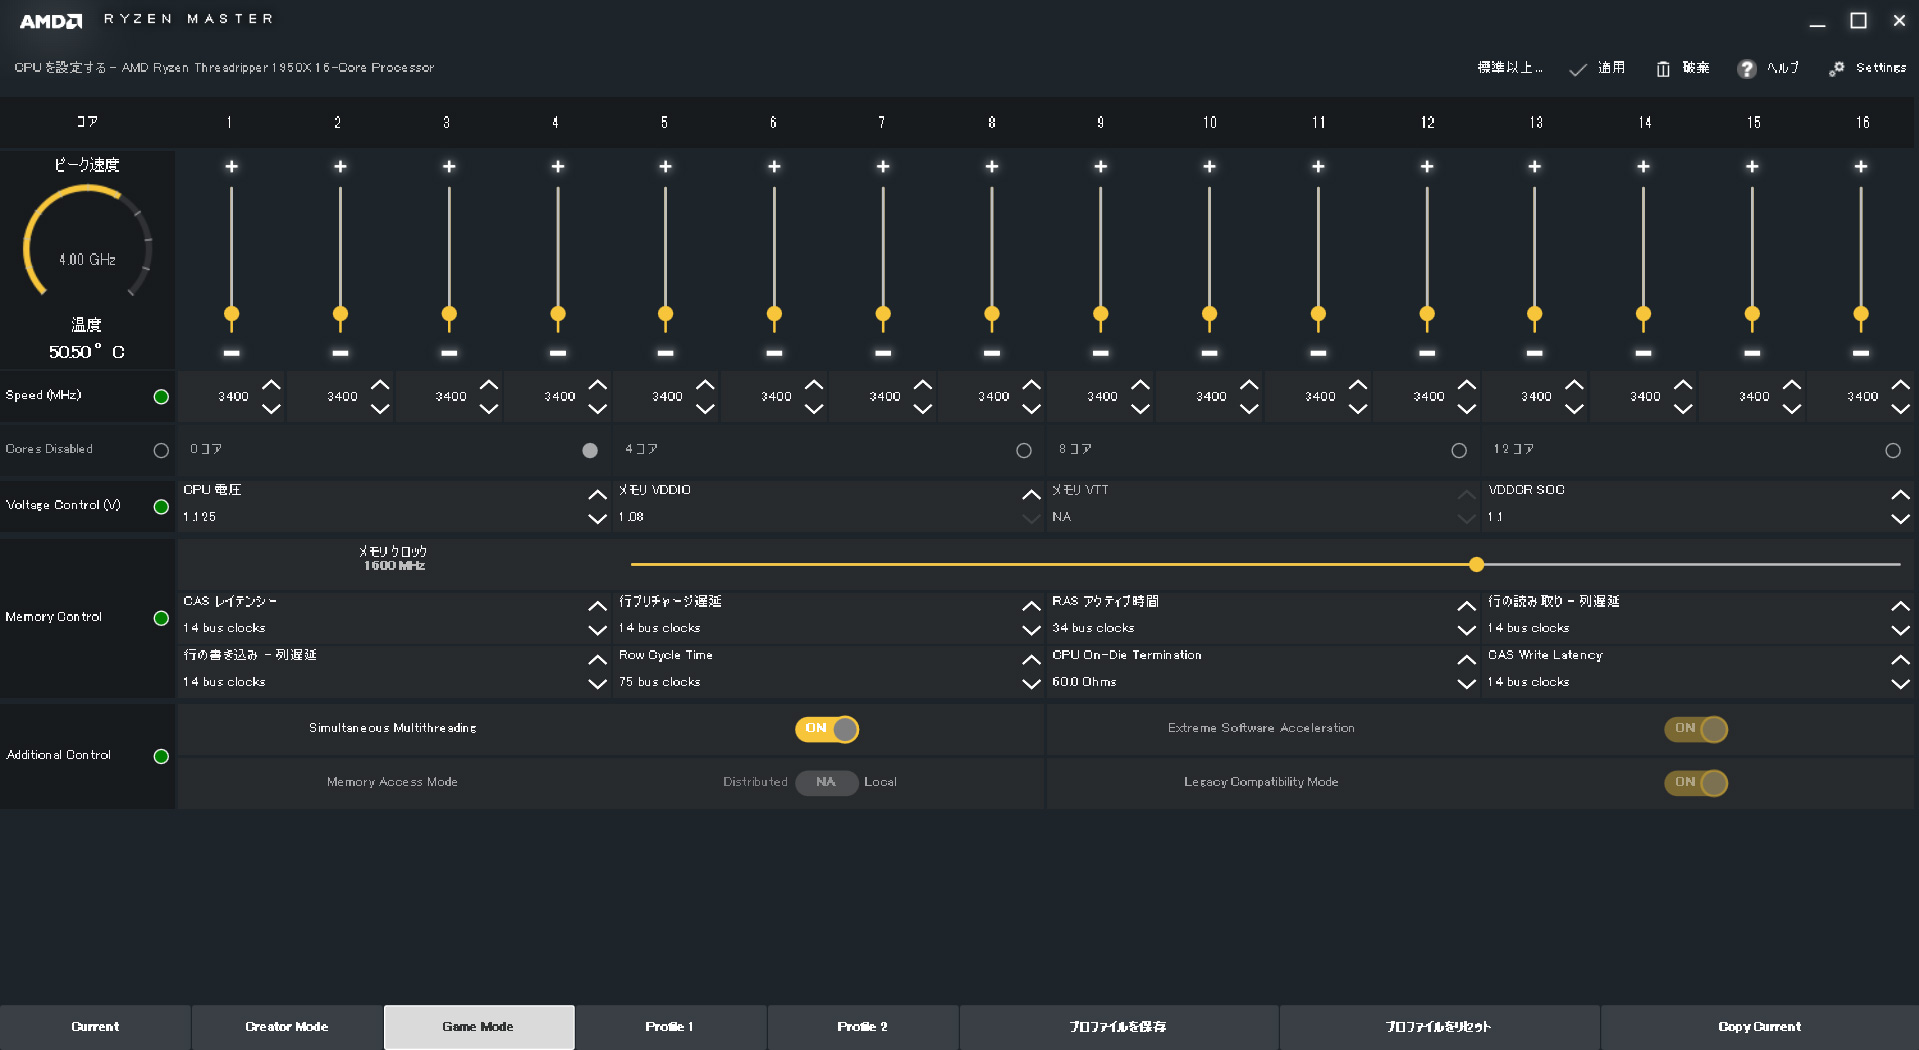
Task: Click the plus icon above core 1 slider
Action: 231,166
